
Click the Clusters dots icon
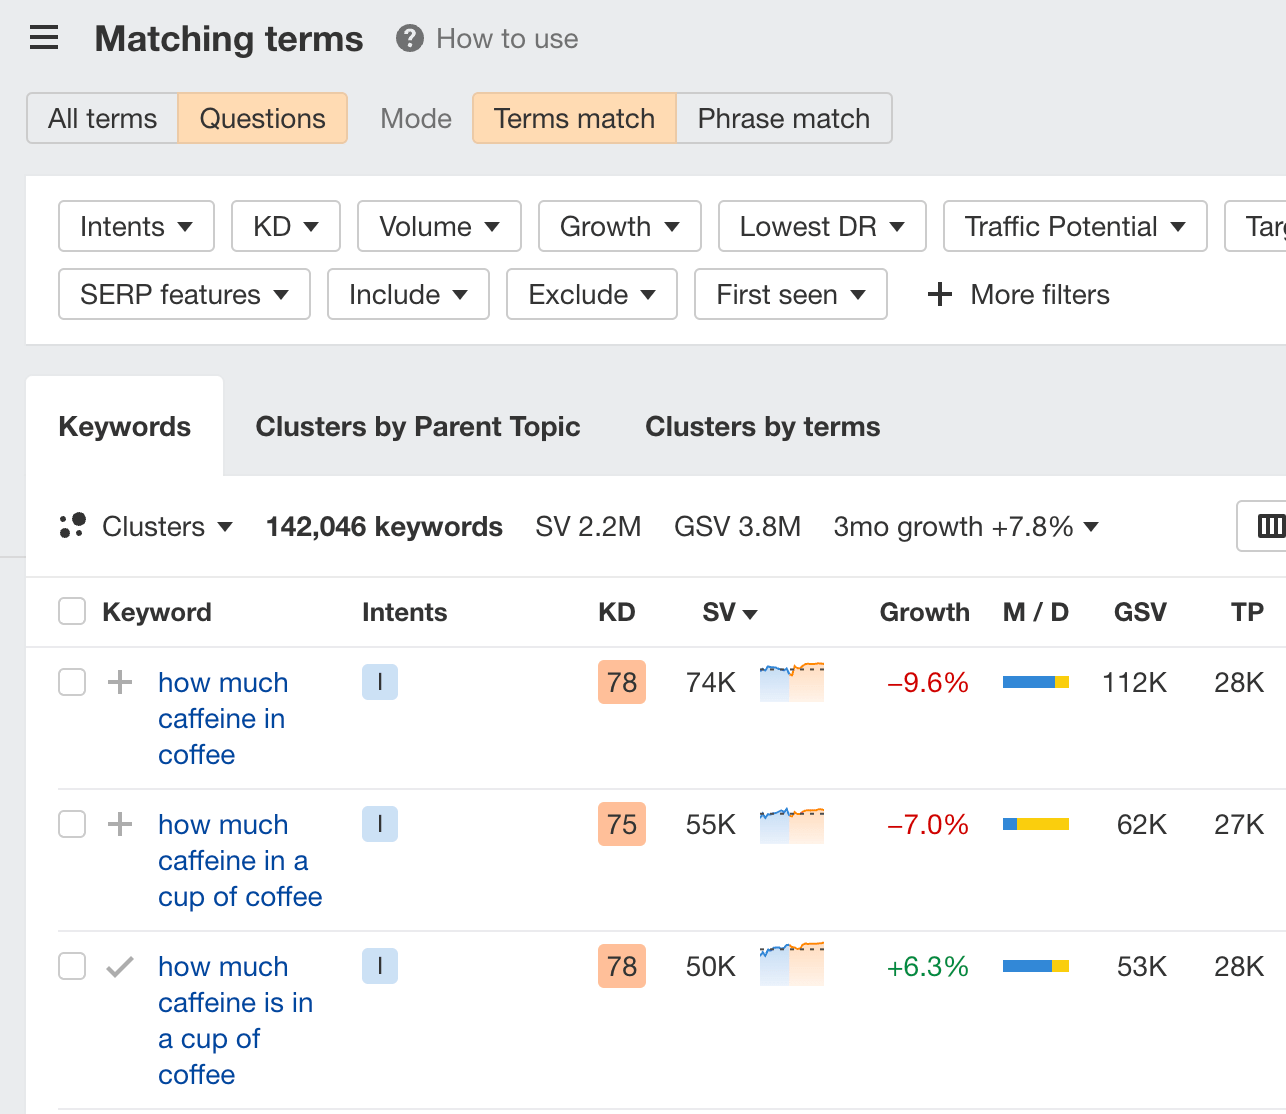click(72, 526)
